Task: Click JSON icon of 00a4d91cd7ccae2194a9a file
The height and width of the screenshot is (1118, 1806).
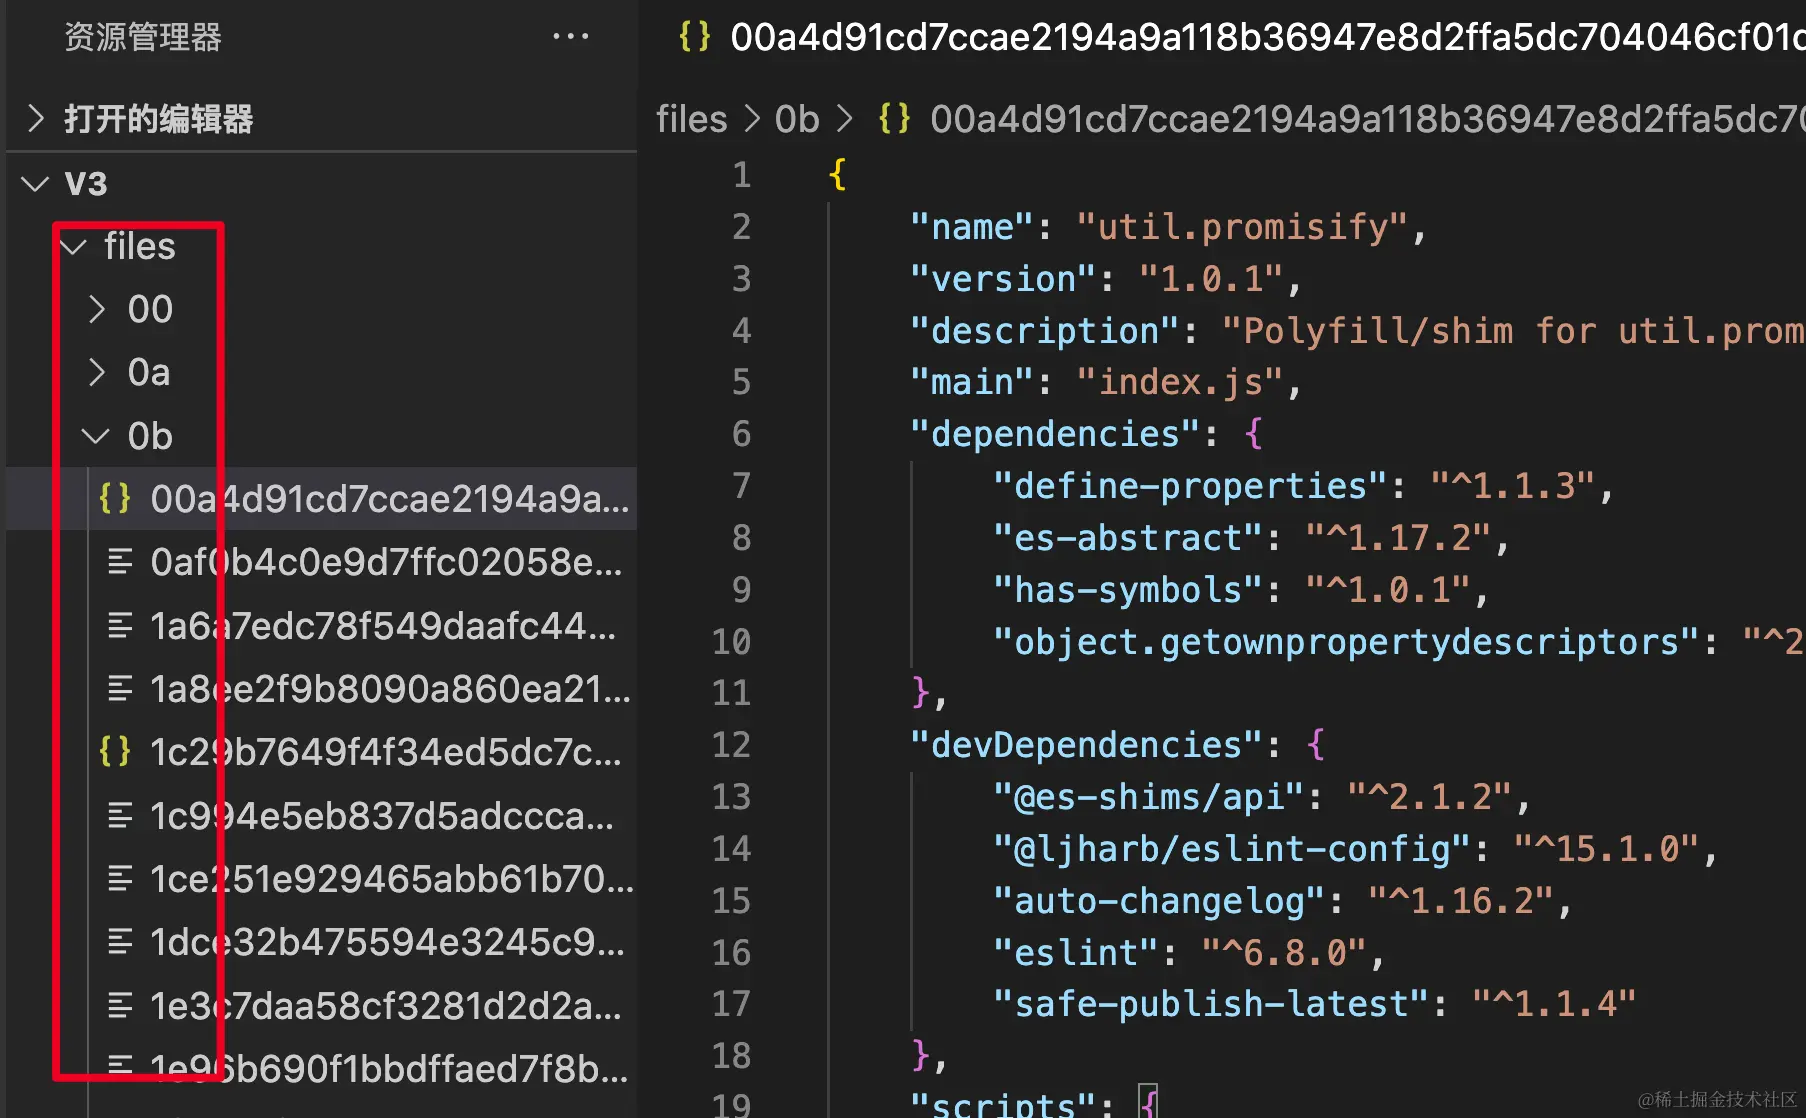Action: [116, 498]
